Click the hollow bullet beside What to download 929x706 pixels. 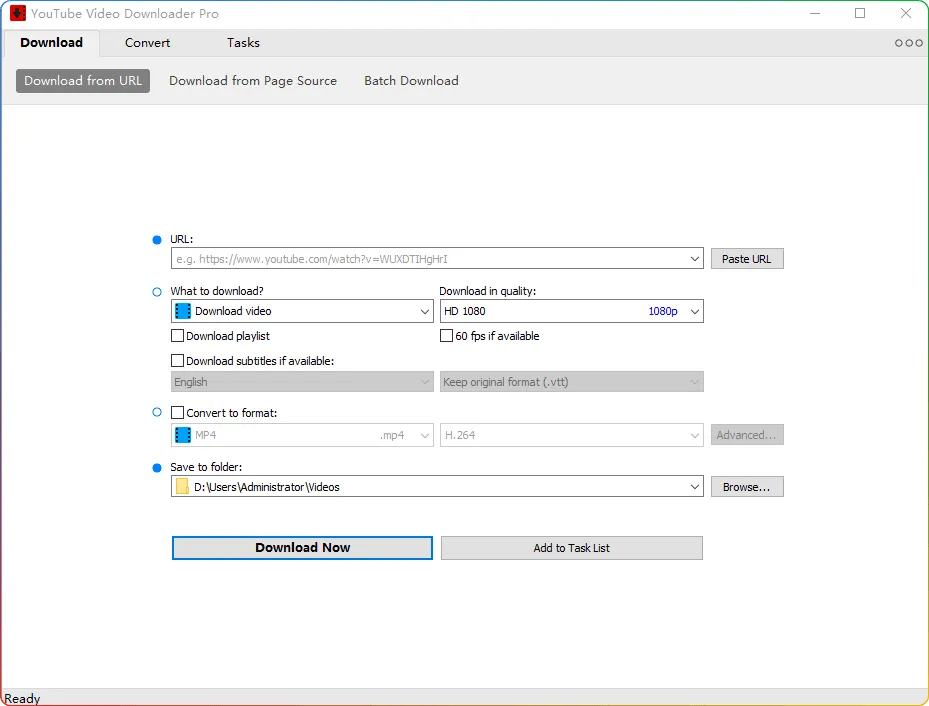pyautogui.click(x=157, y=292)
